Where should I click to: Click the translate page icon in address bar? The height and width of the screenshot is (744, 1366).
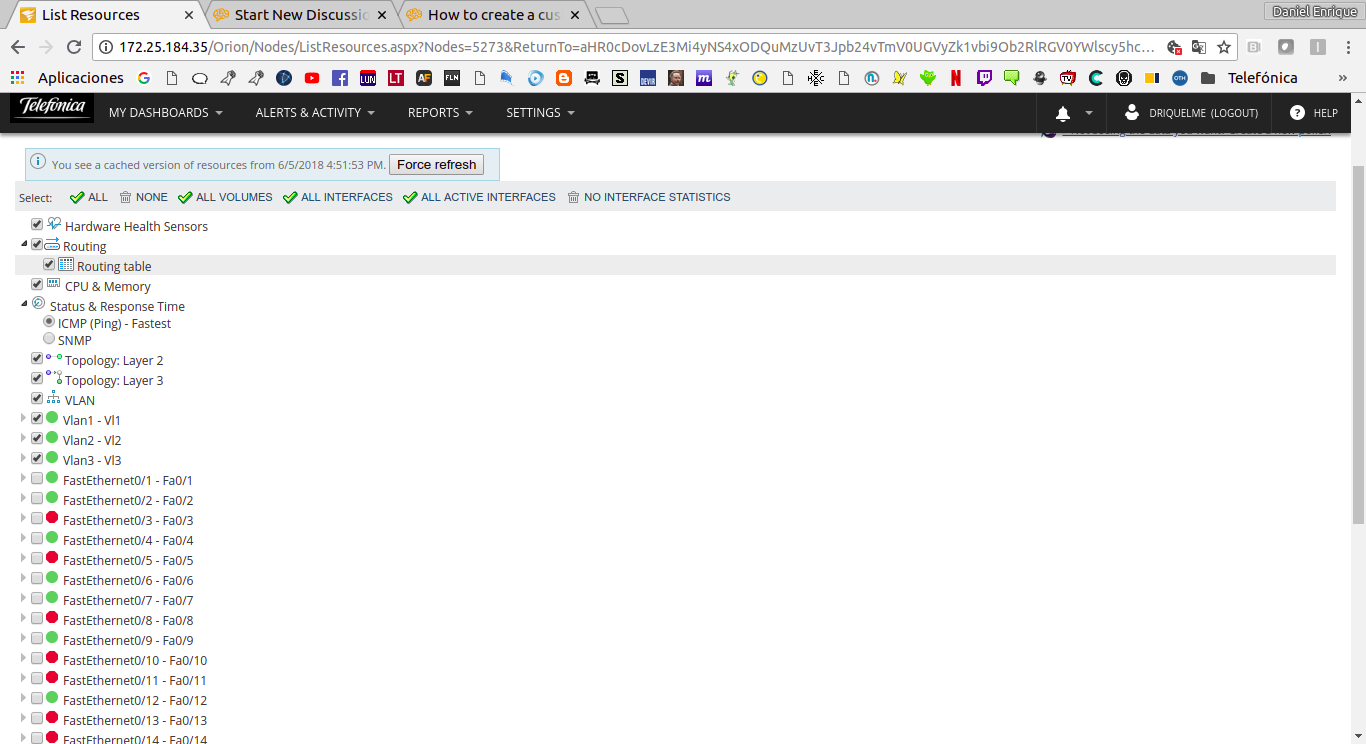(1199, 47)
